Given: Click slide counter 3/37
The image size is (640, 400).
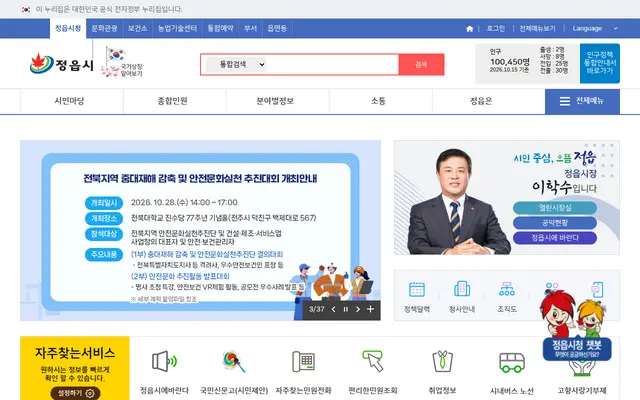Looking at the screenshot, I should coord(317,309).
